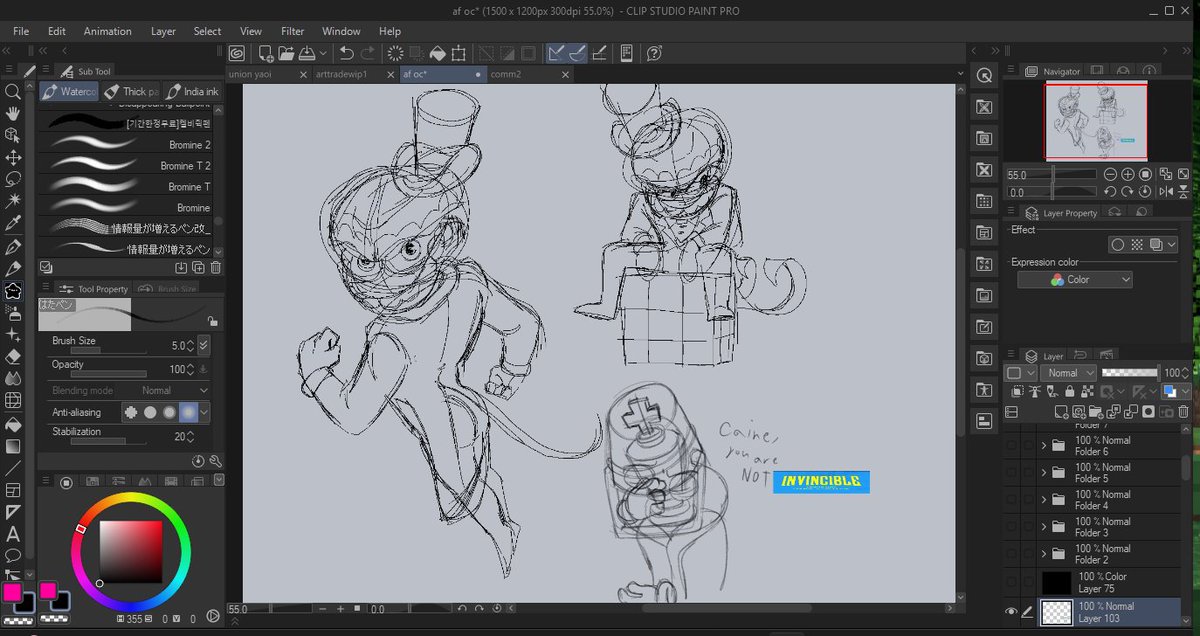
Task: Select no anti-aliasing option
Action: [x=131, y=411]
